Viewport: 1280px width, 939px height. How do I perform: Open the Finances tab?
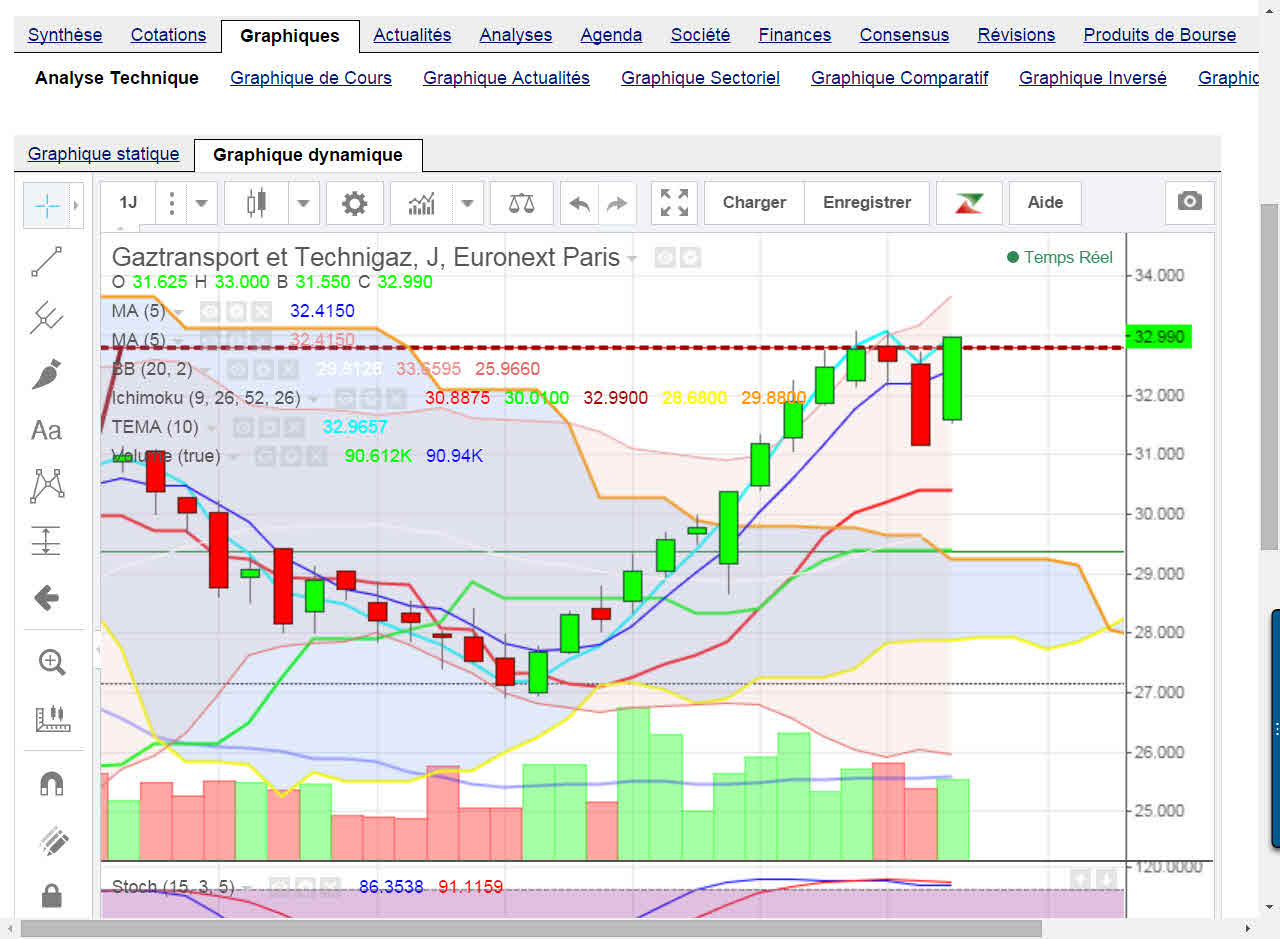(795, 35)
